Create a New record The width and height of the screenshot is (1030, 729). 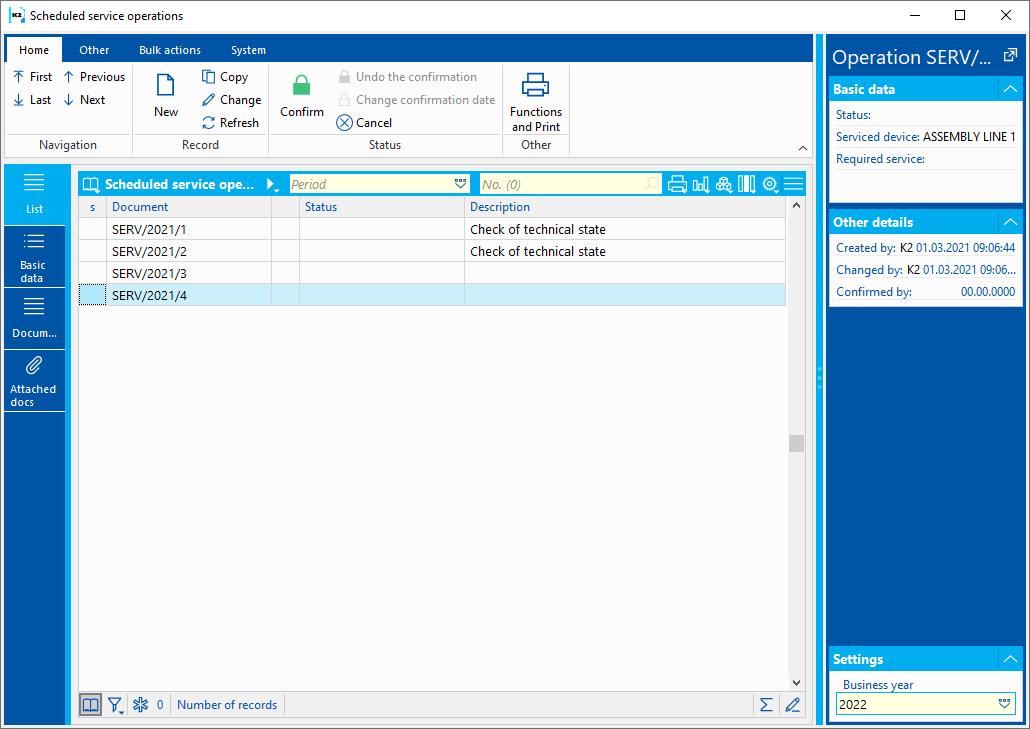click(x=166, y=96)
